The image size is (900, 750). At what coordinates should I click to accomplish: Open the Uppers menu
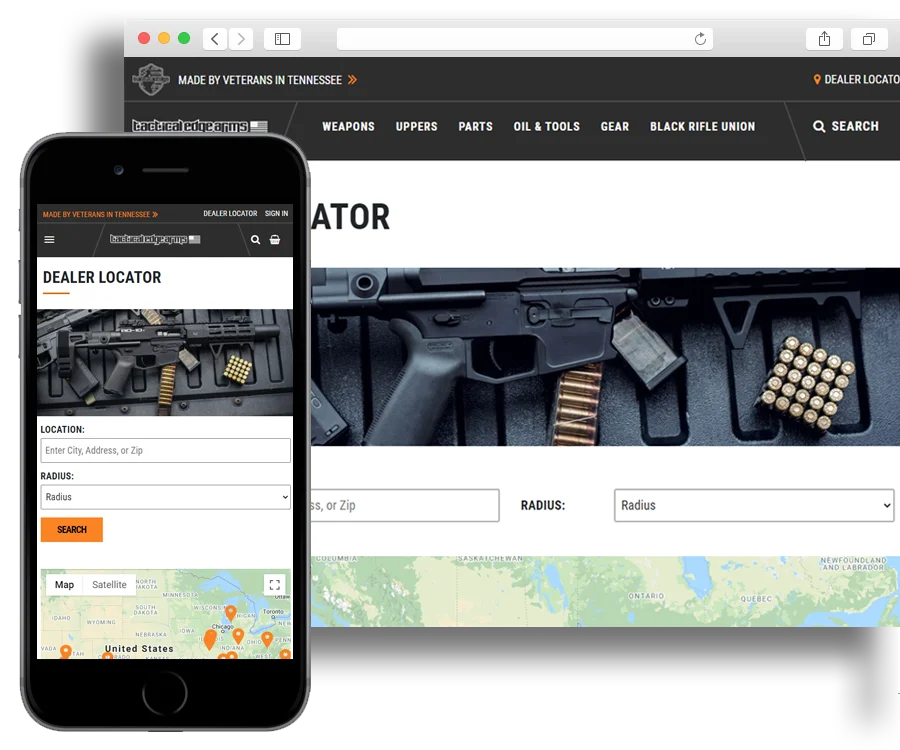[417, 126]
